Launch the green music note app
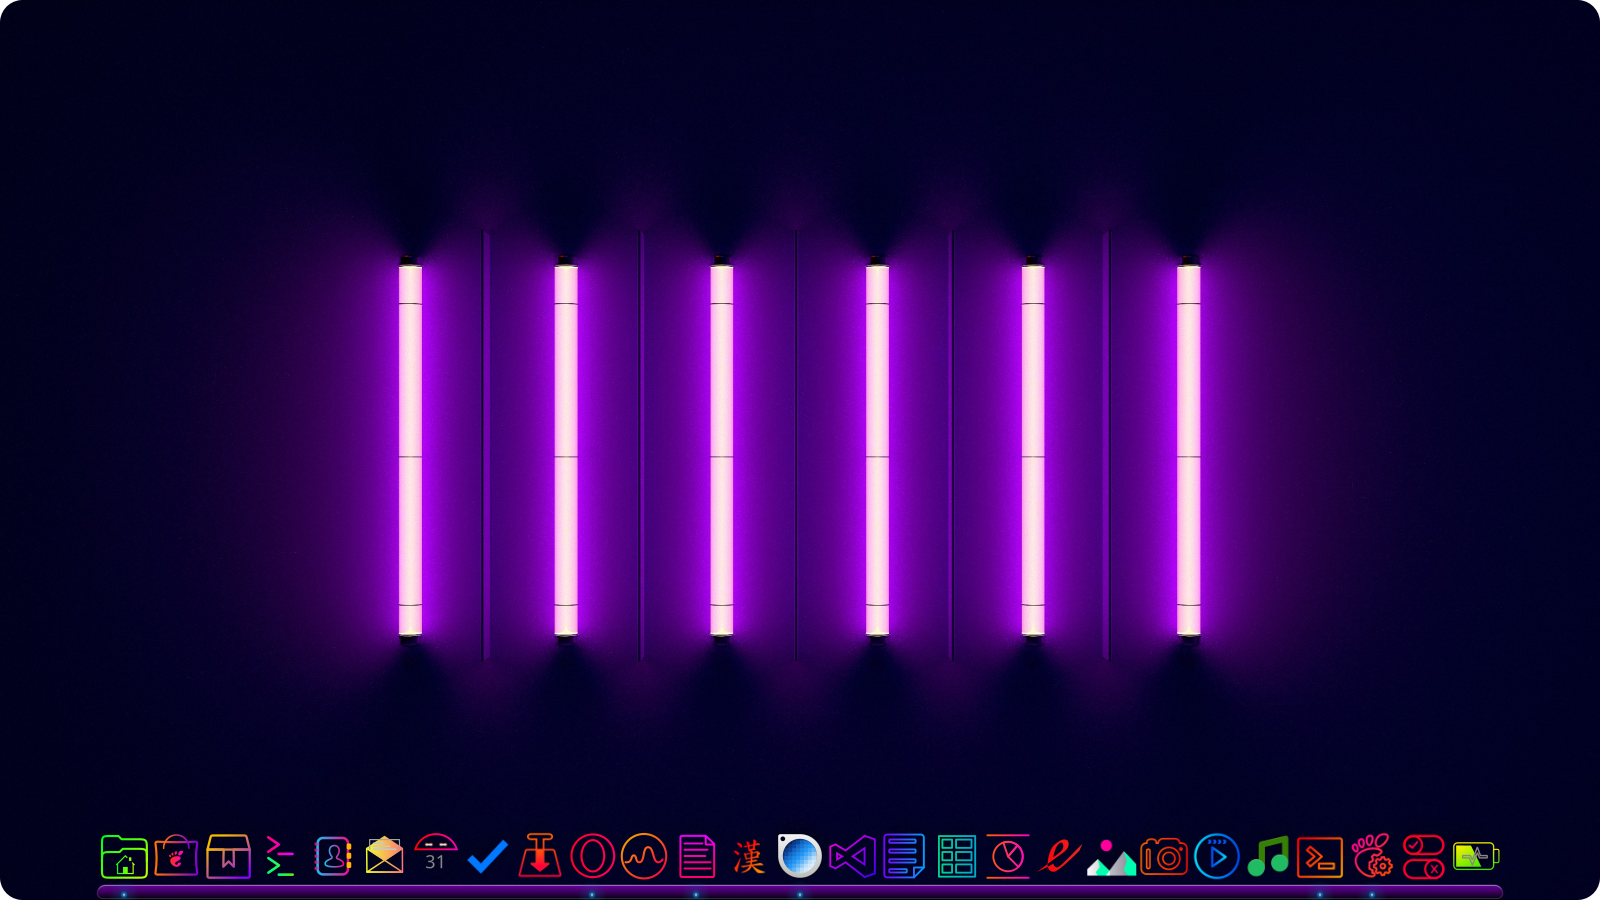 (1268, 857)
